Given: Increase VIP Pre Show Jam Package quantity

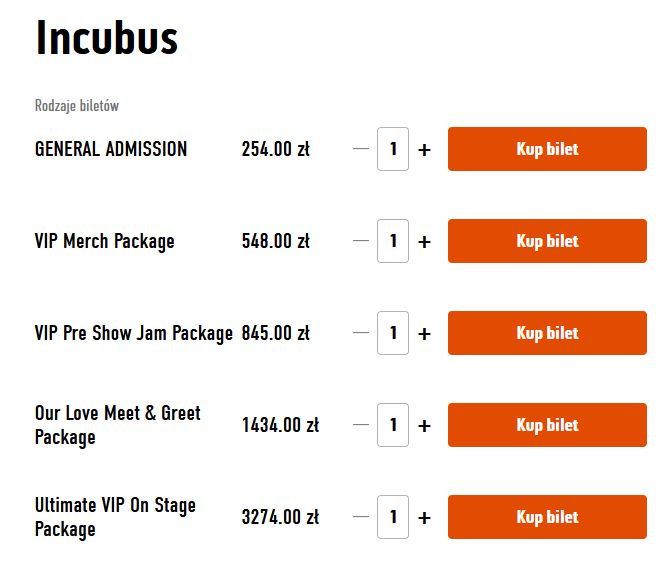Looking at the screenshot, I should tap(424, 334).
